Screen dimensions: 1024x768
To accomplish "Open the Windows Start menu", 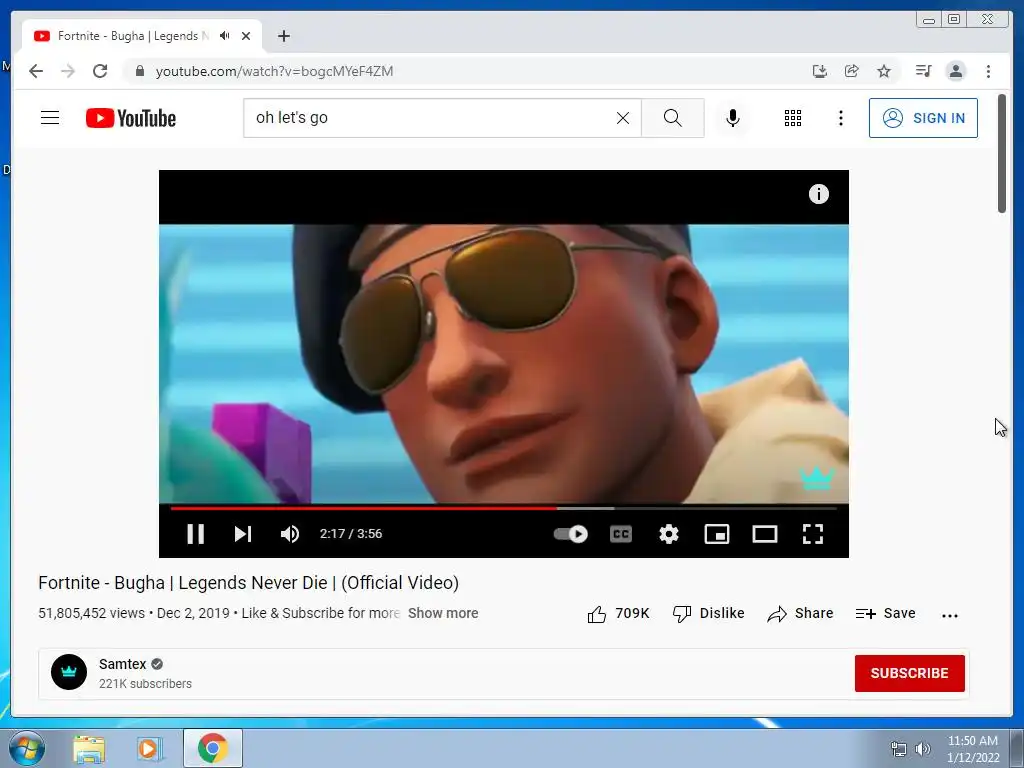I will click(x=25, y=748).
